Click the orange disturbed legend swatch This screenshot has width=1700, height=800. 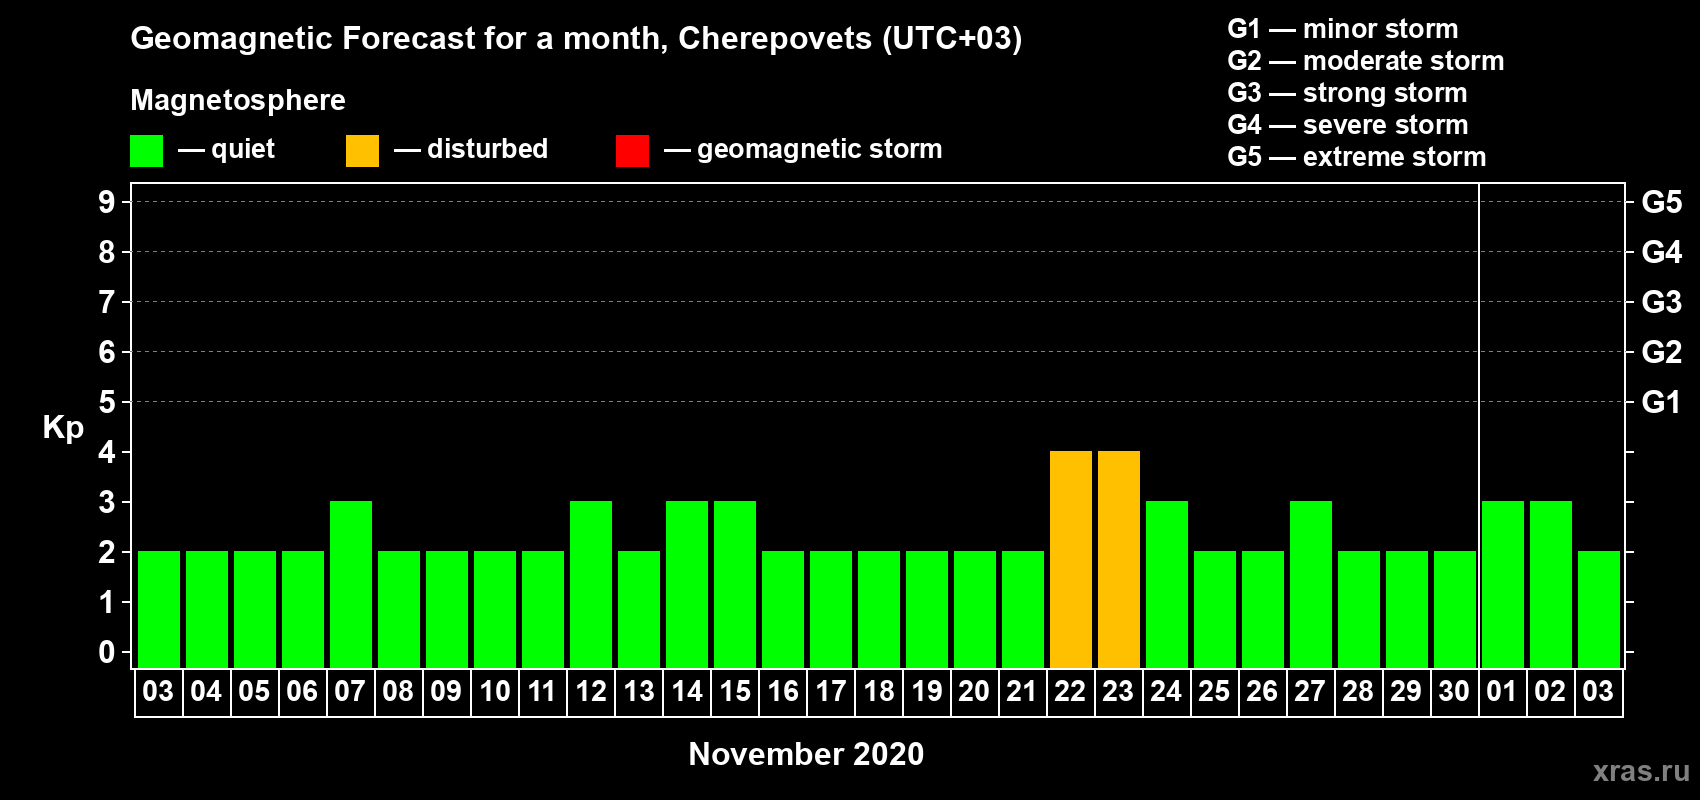point(362,151)
